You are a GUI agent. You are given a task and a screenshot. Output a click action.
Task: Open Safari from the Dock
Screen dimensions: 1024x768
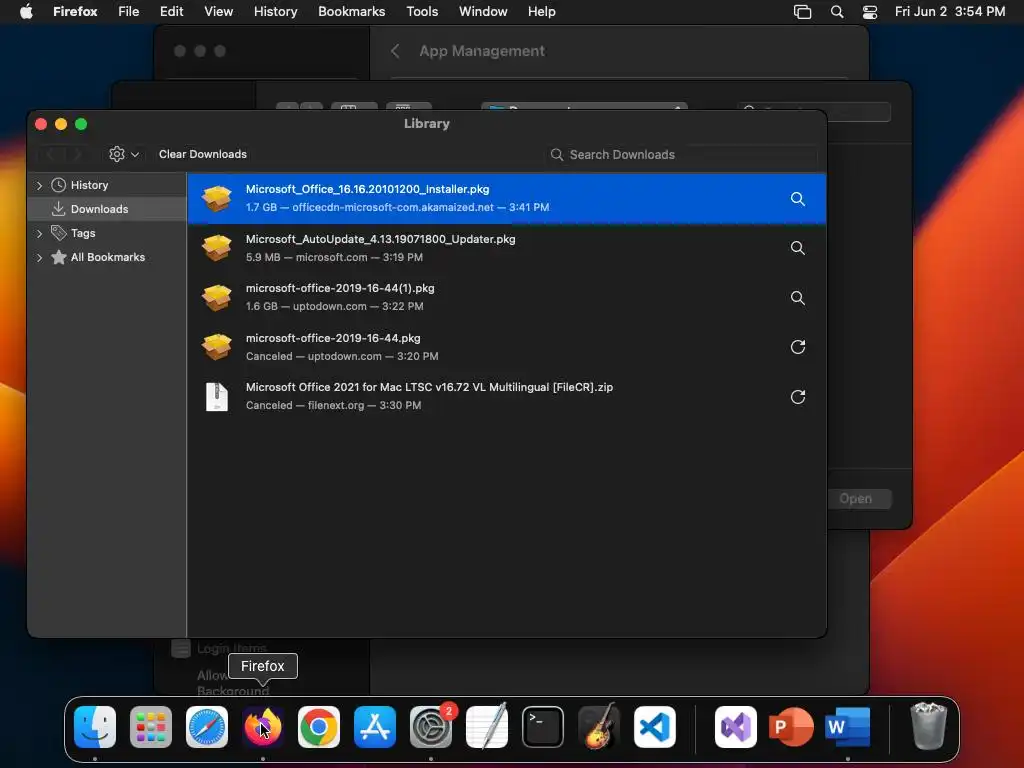pyautogui.click(x=207, y=727)
